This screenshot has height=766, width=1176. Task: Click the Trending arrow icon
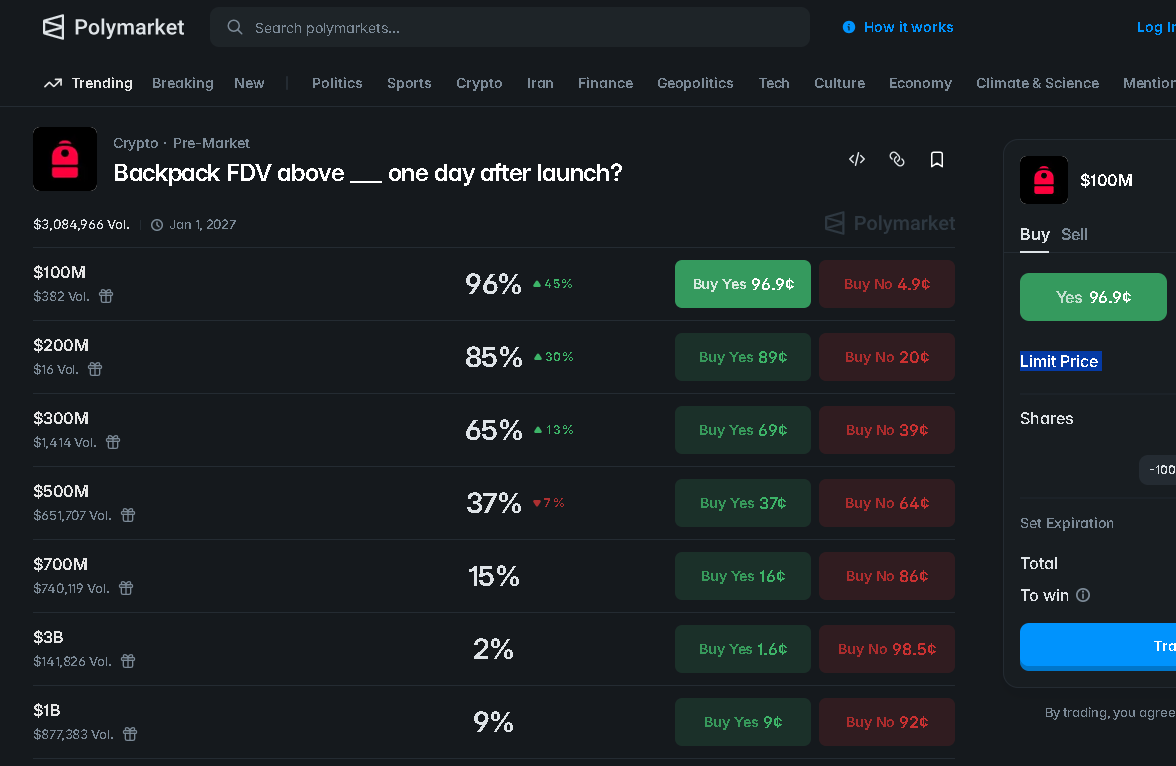click(x=52, y=83)
